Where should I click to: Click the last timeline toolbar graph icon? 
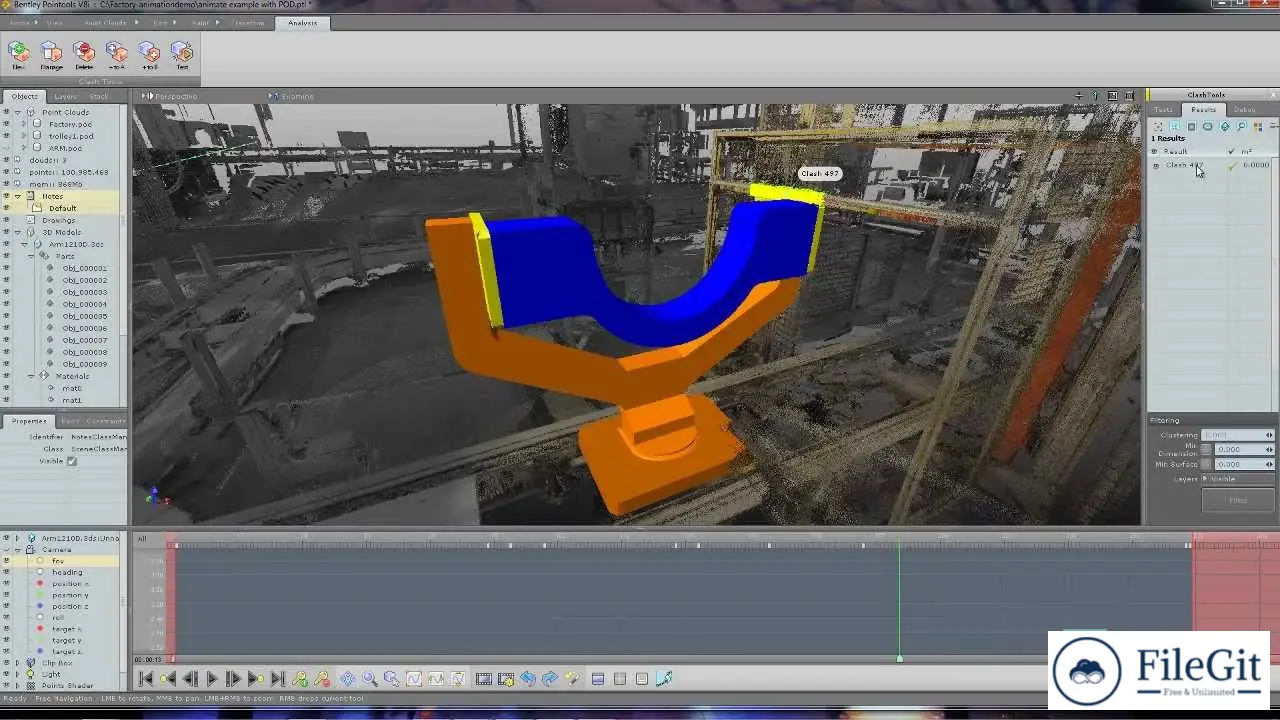(x=664, y=679)
